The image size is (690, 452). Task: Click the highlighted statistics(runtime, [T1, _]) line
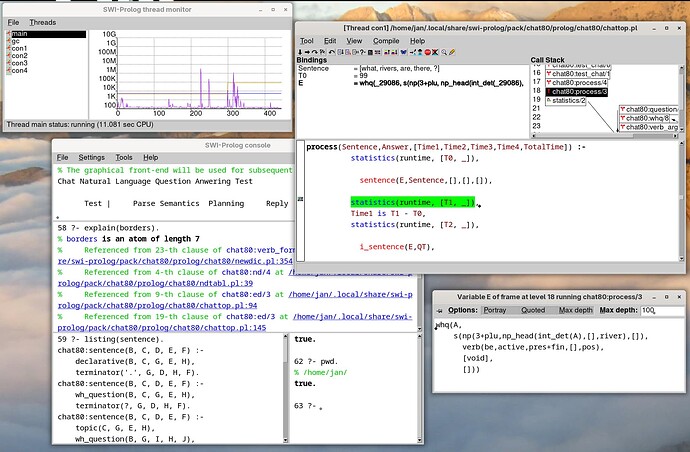click(x=413, y=202)
